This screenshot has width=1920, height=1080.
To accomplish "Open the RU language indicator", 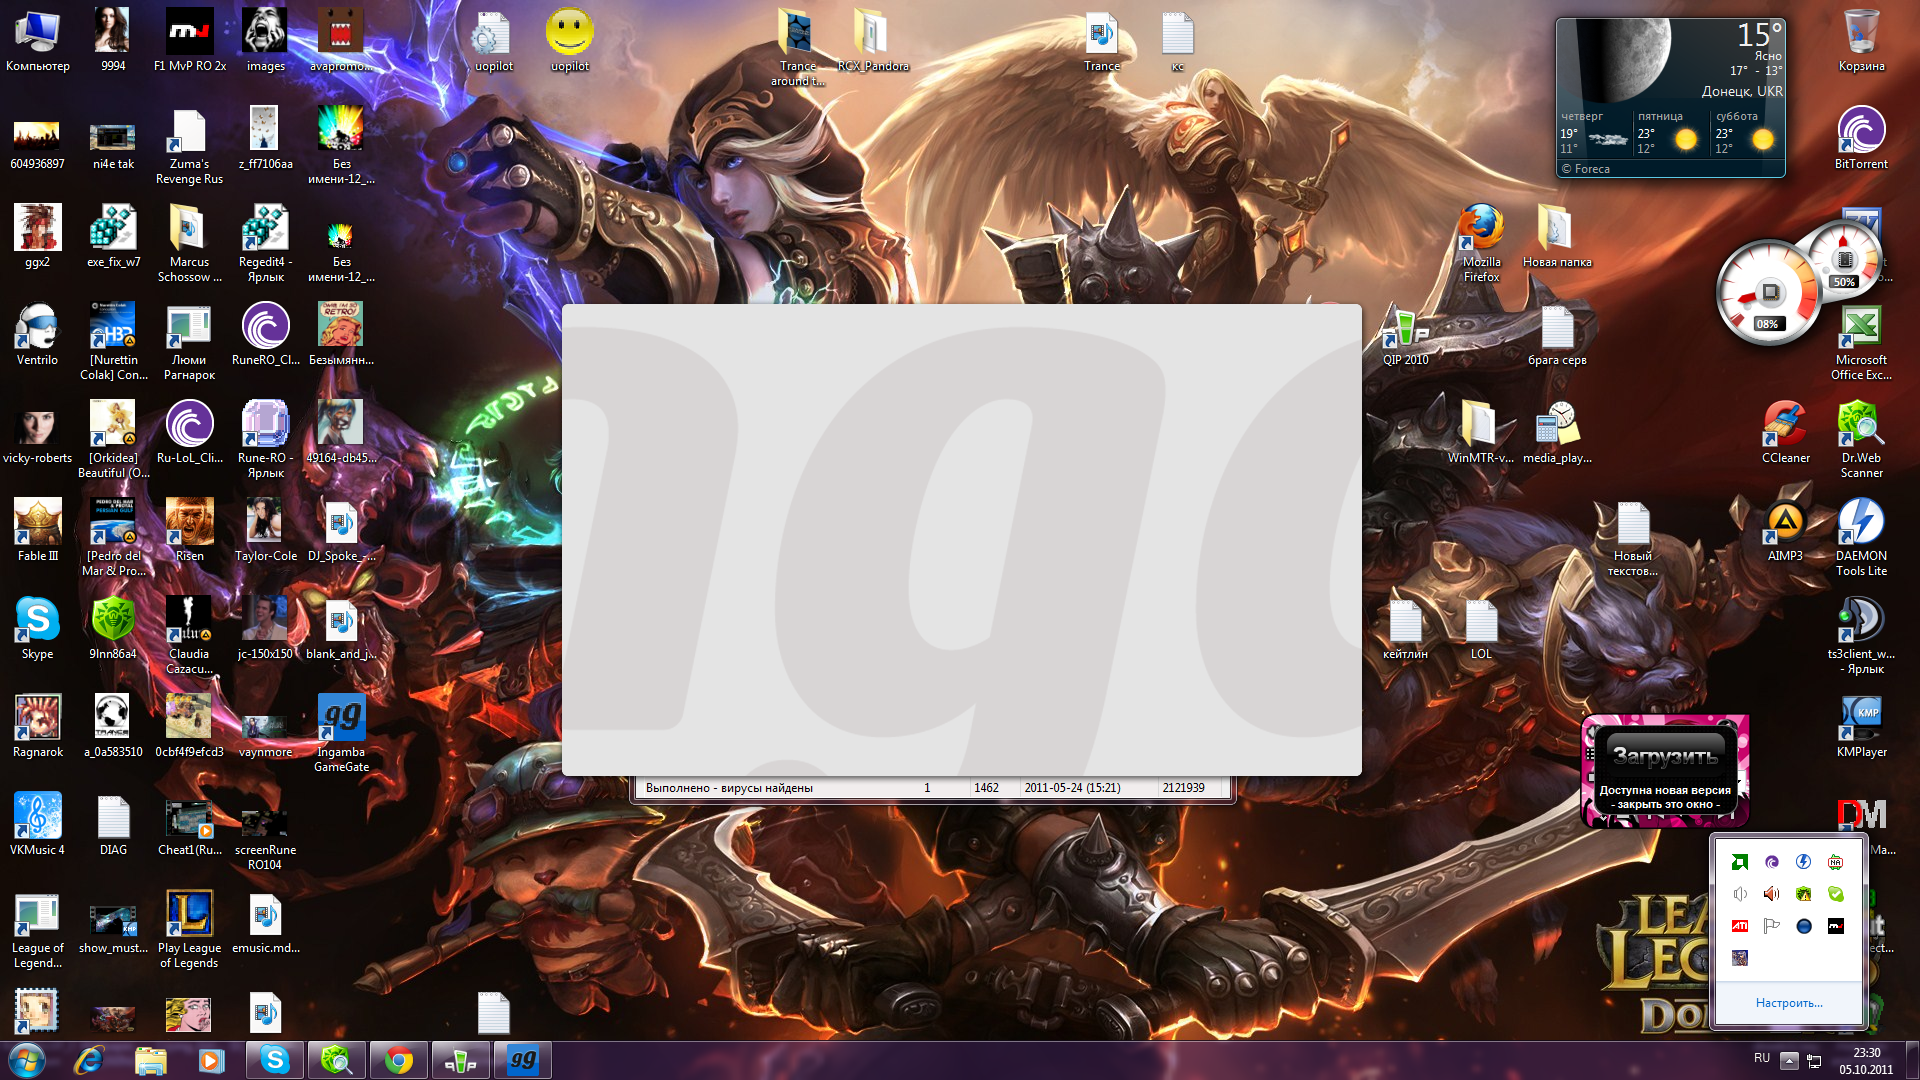I will coord(1761,1058).
